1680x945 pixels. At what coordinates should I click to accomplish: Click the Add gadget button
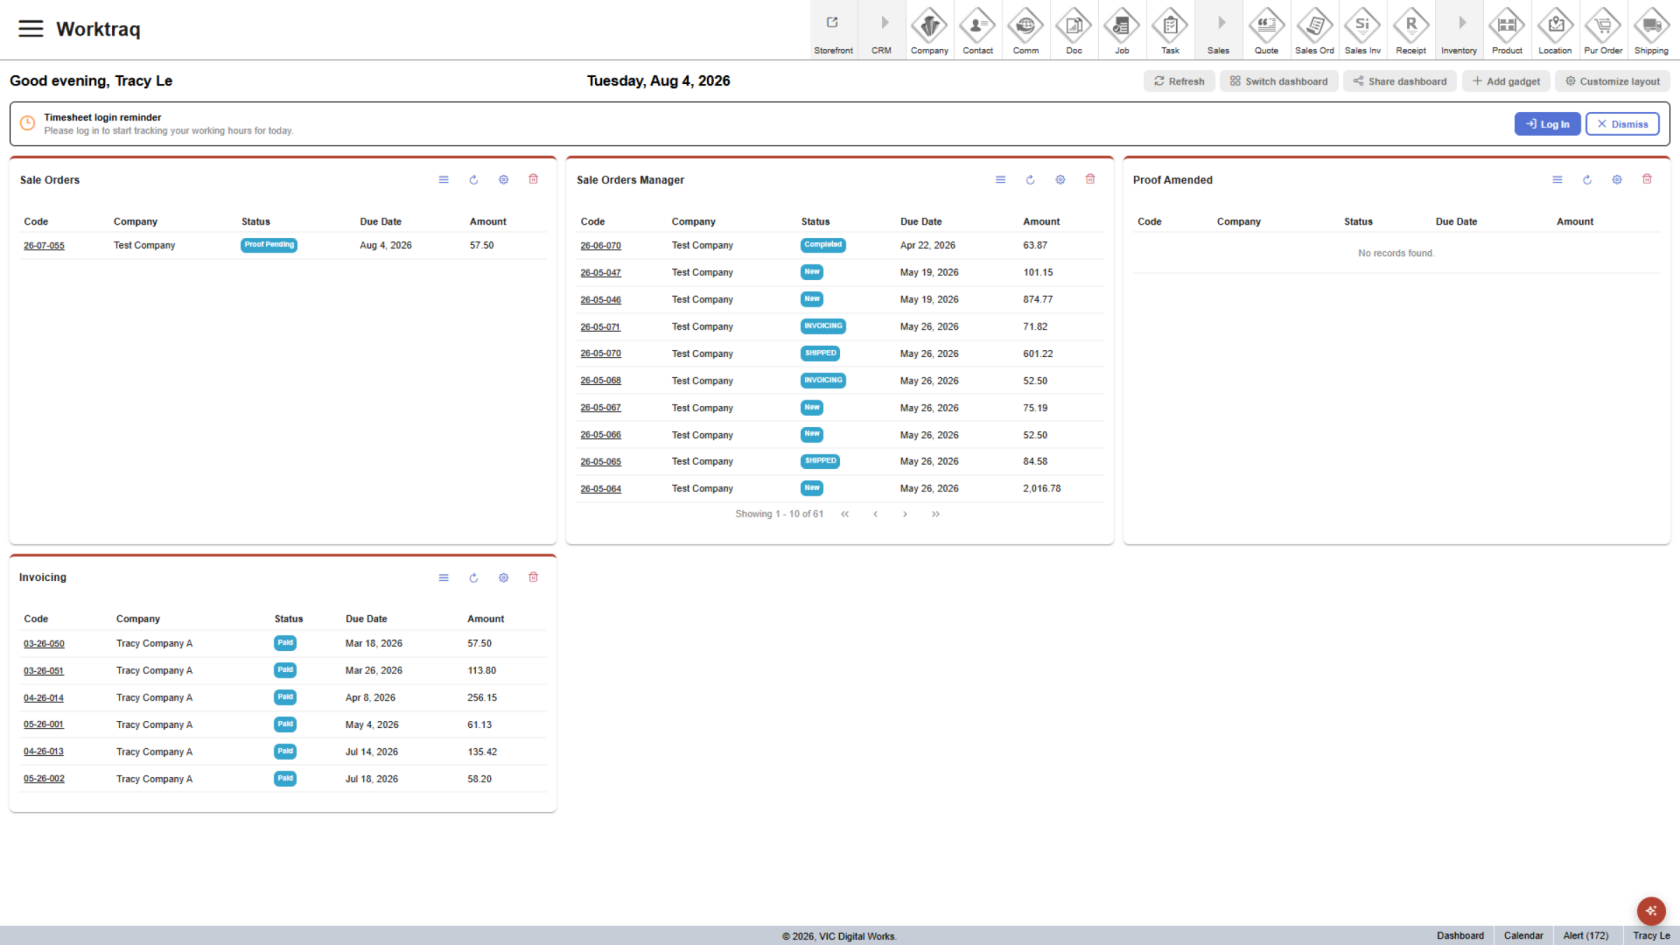click(1506, 81)
